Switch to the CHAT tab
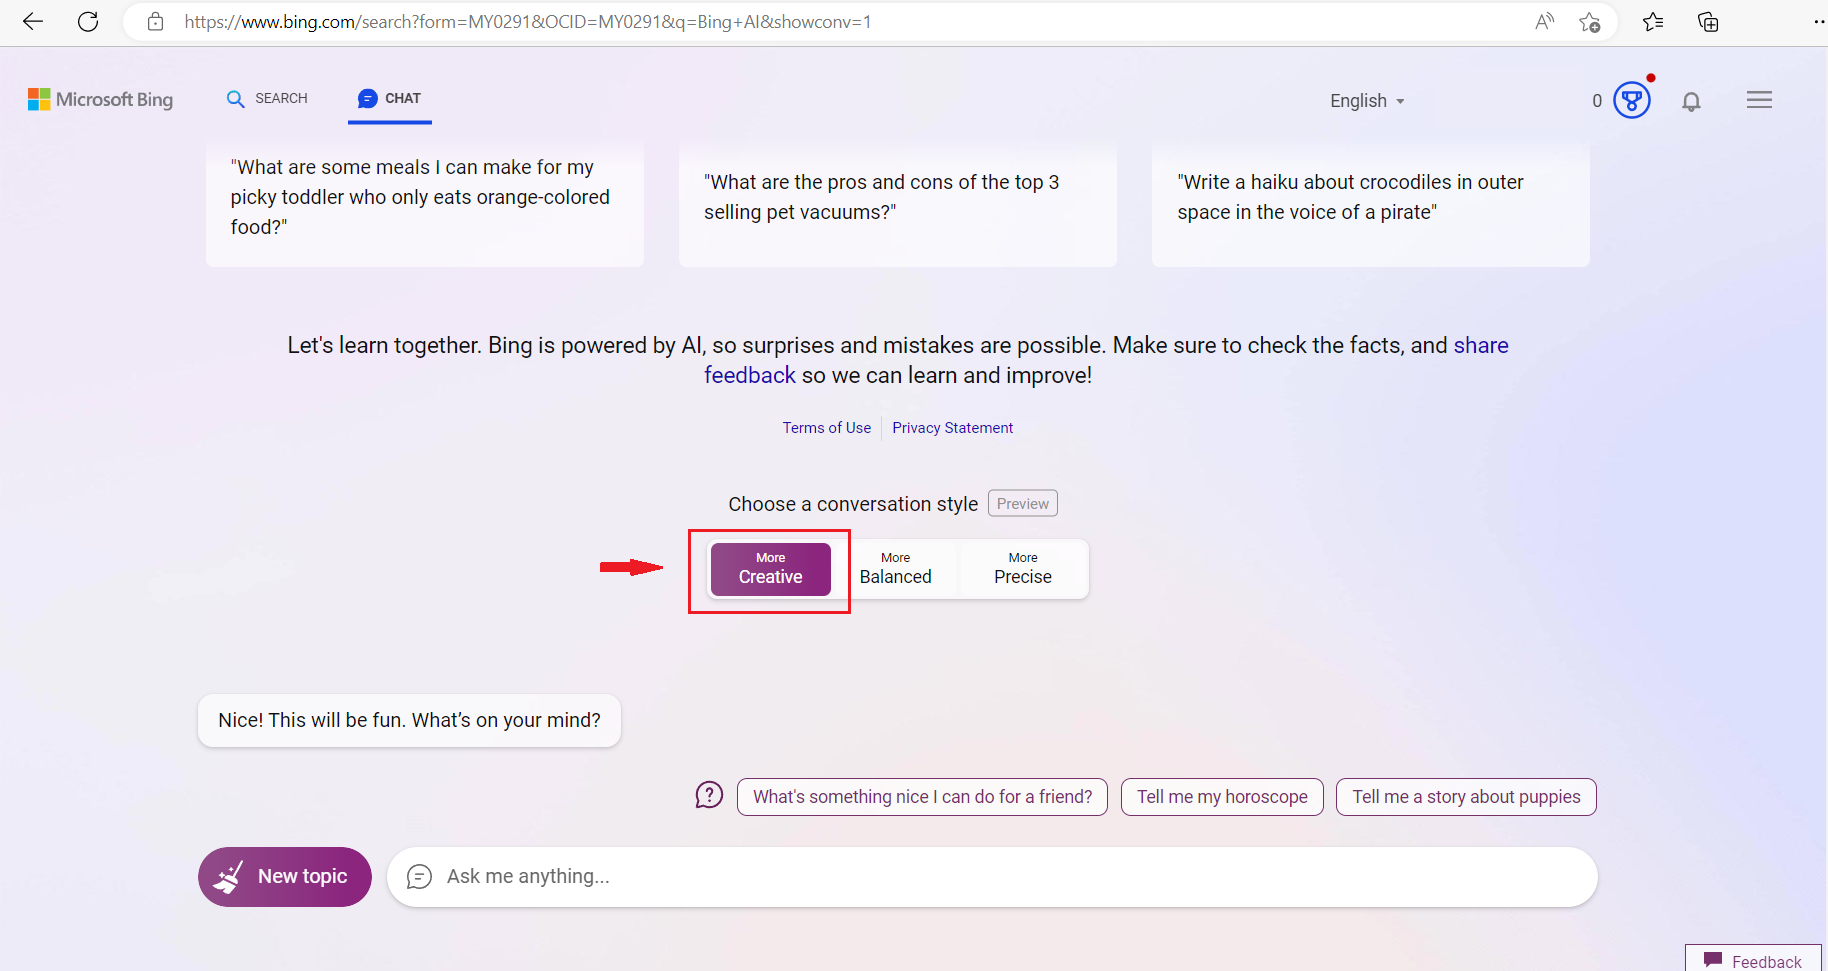The height and width of the screenshot is (971, 1828). (x=389, y=98)
